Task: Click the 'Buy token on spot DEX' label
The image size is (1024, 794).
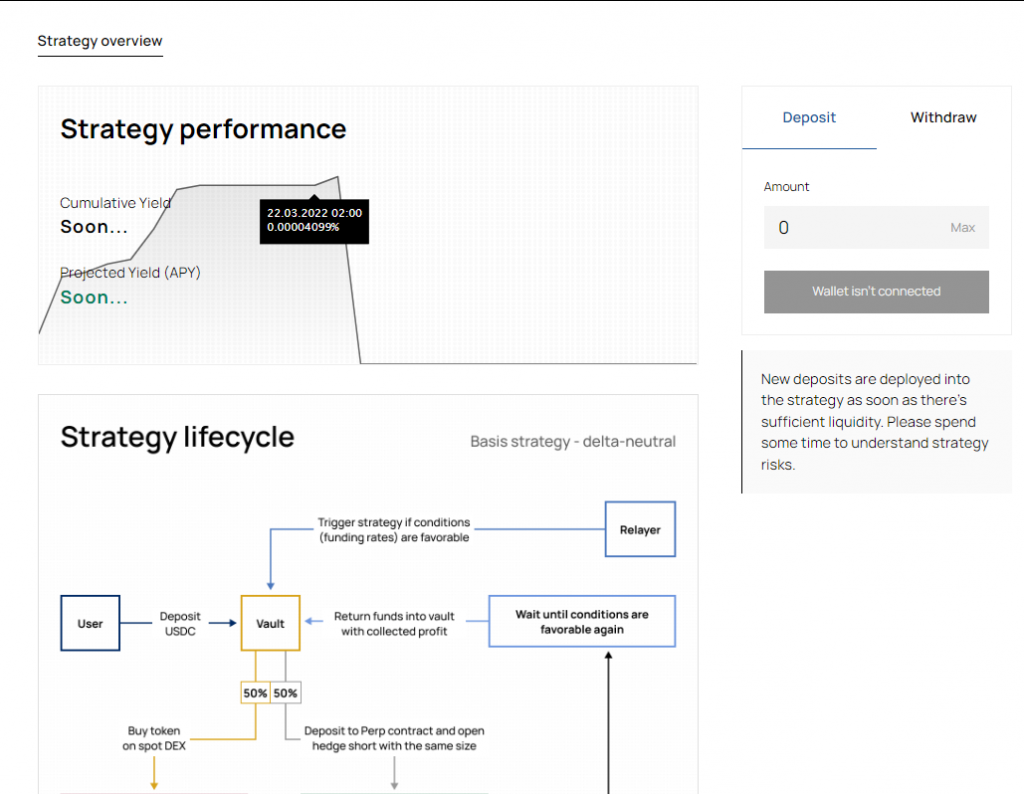Action: pos(154,739)
